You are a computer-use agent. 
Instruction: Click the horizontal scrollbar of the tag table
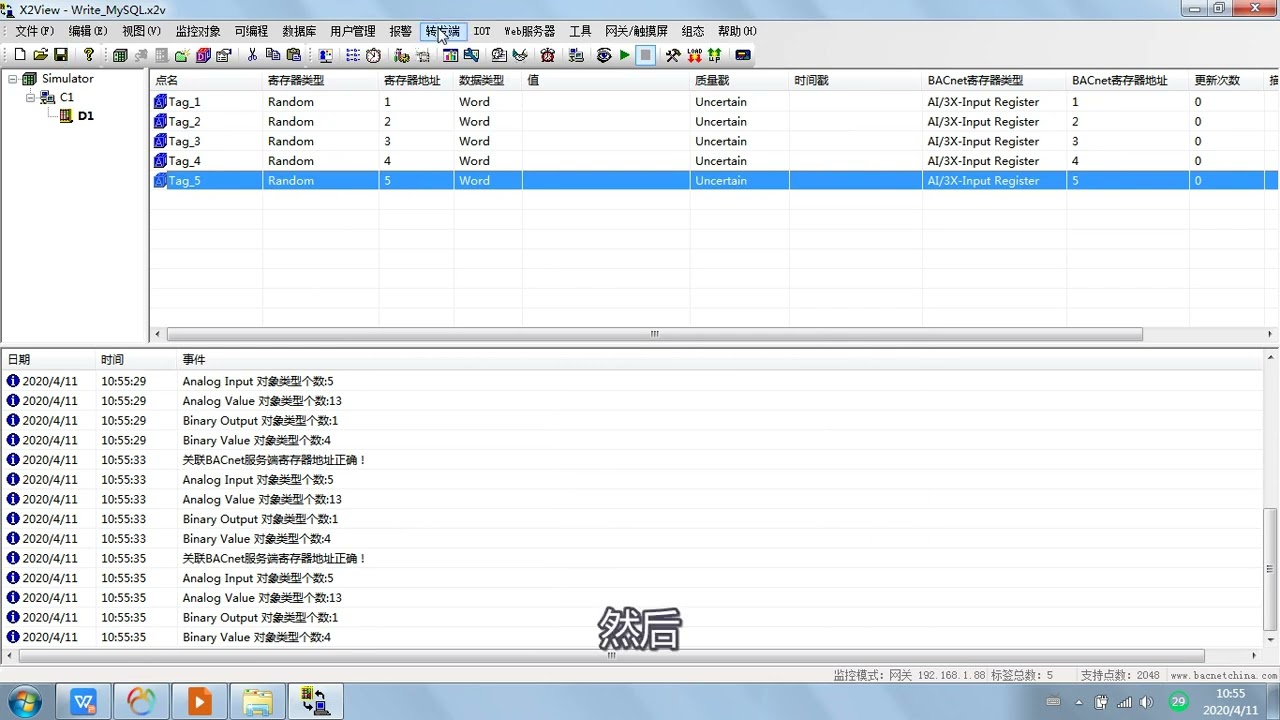[x=654, y=335]
